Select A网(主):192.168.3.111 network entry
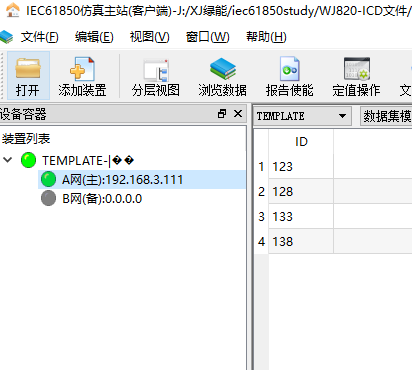Image resolution: width=412 pixels, height=370 pixels. coord(122,180)
